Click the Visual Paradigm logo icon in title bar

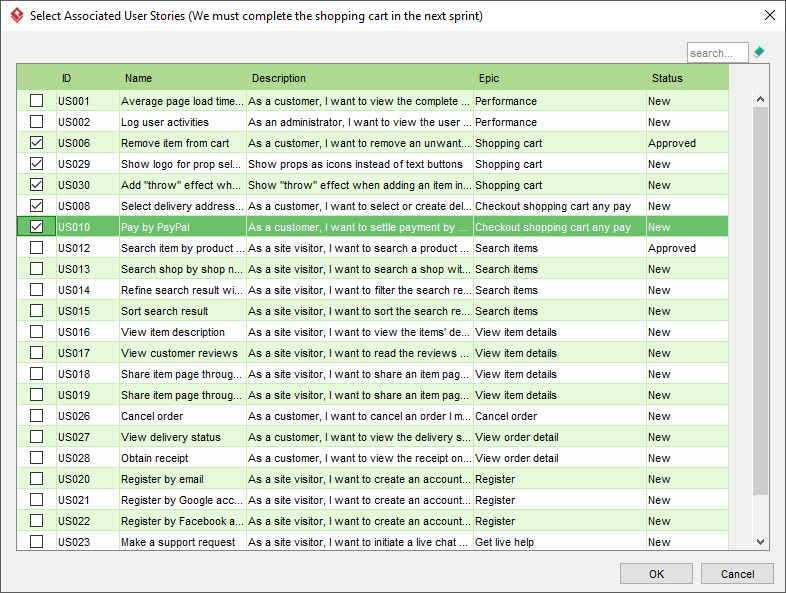tap(17, 15)
